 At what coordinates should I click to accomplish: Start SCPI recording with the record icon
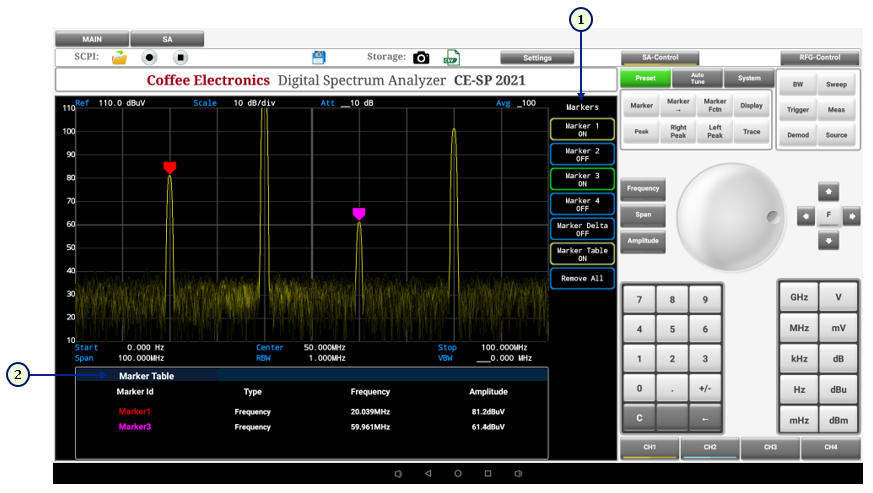tap(149, 58)
